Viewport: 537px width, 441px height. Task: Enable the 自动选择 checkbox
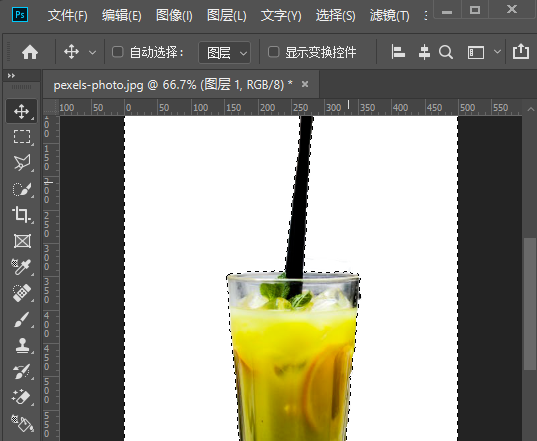tap(117, 52)
